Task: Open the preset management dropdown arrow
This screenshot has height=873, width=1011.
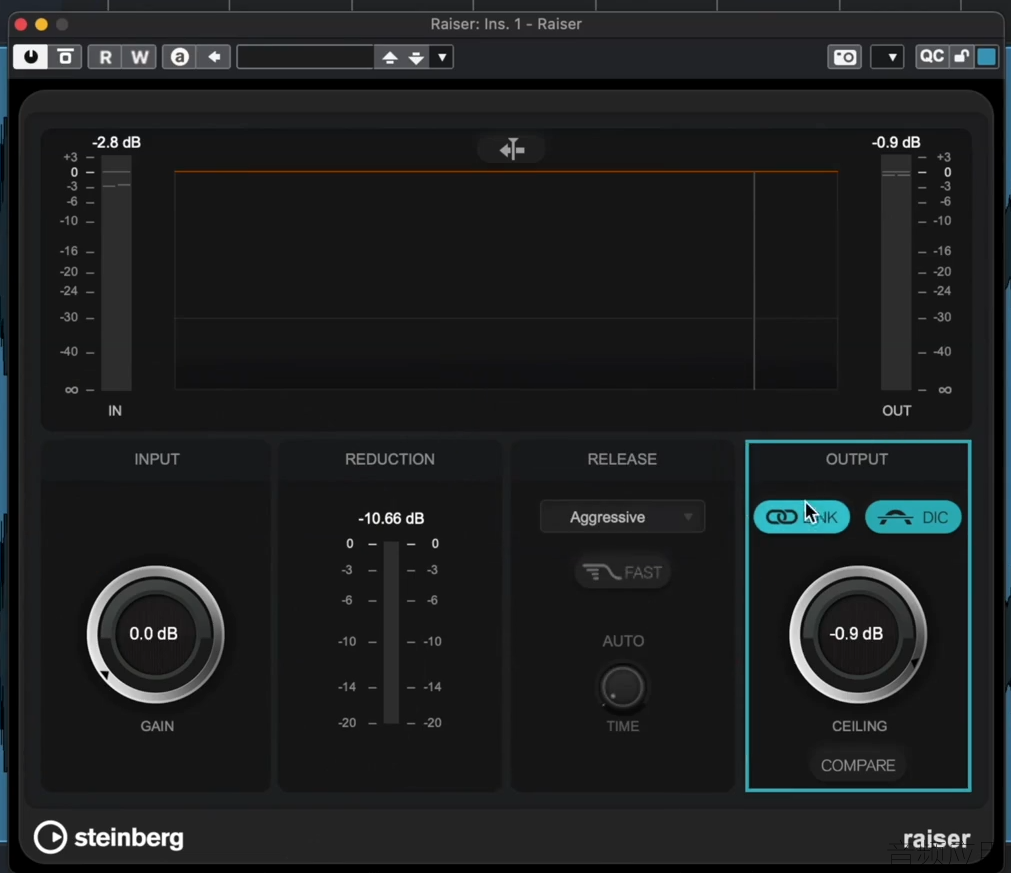Action: pyautogui.click(x=442, y=57)
